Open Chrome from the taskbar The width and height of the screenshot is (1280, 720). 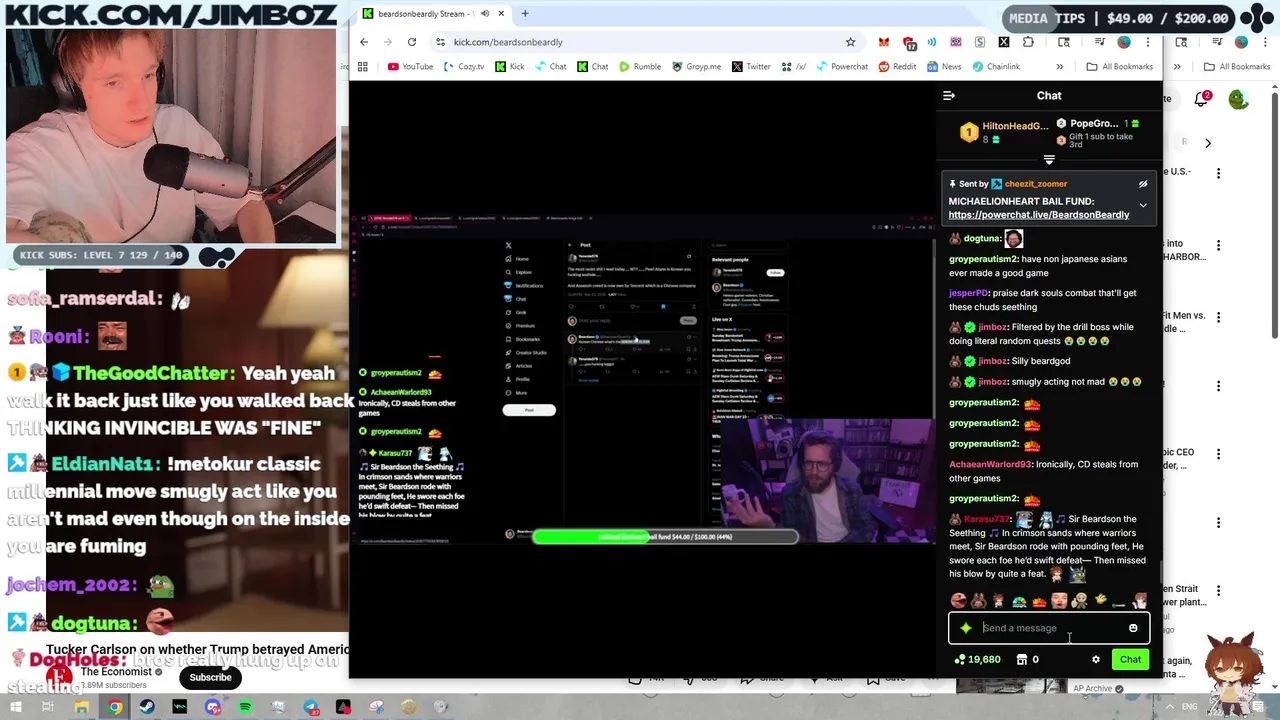115,708
